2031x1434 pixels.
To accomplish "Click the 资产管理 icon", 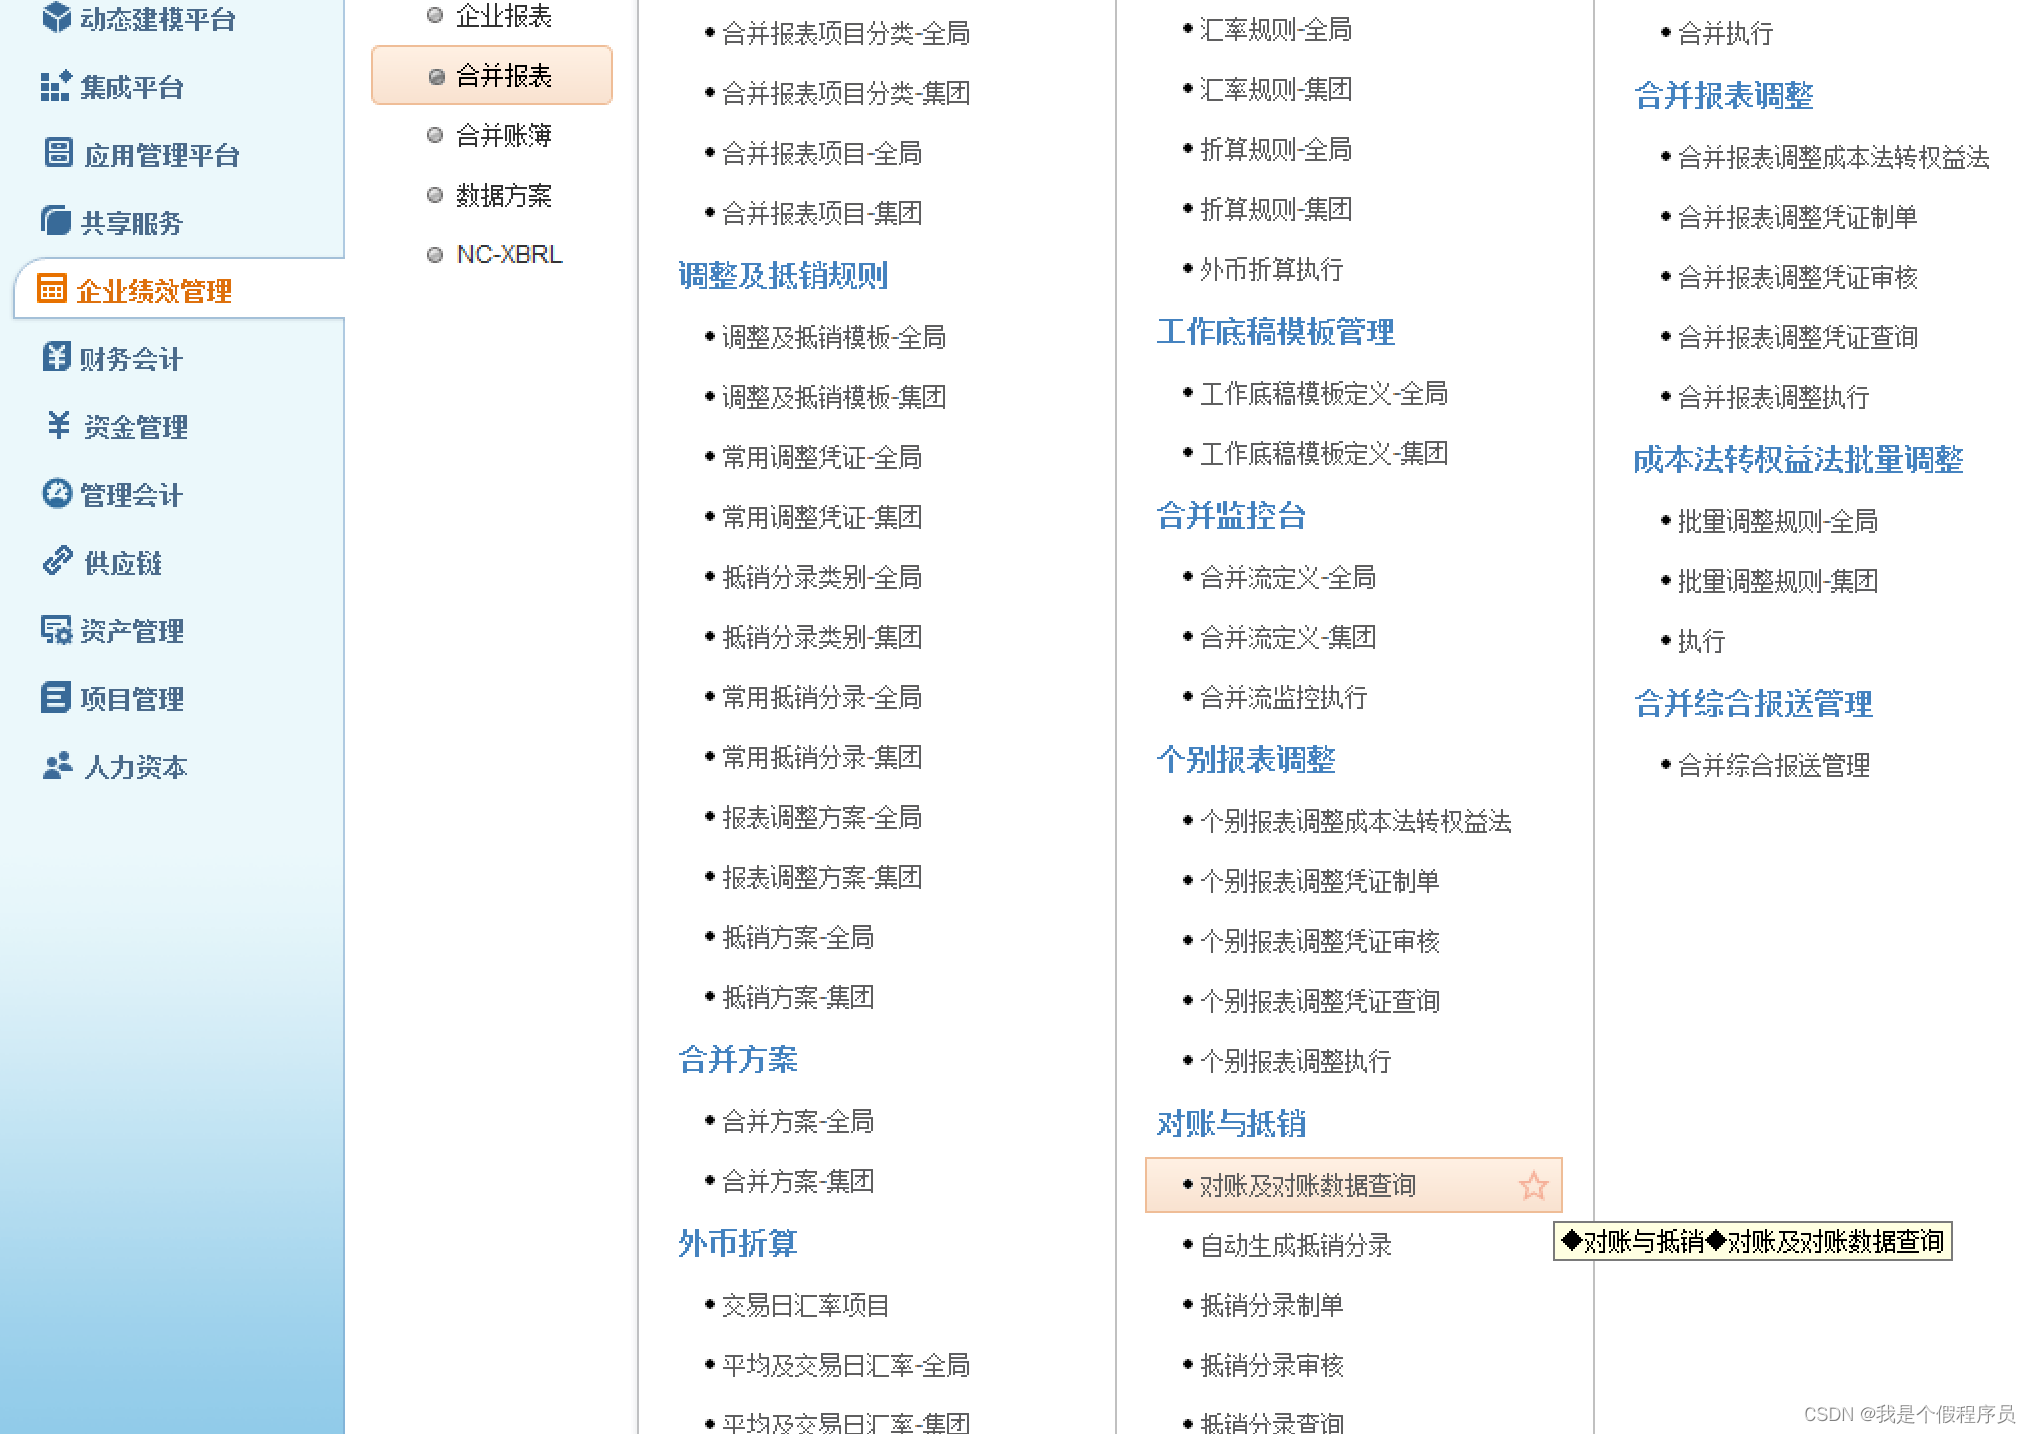I will [x=56, y=629].
